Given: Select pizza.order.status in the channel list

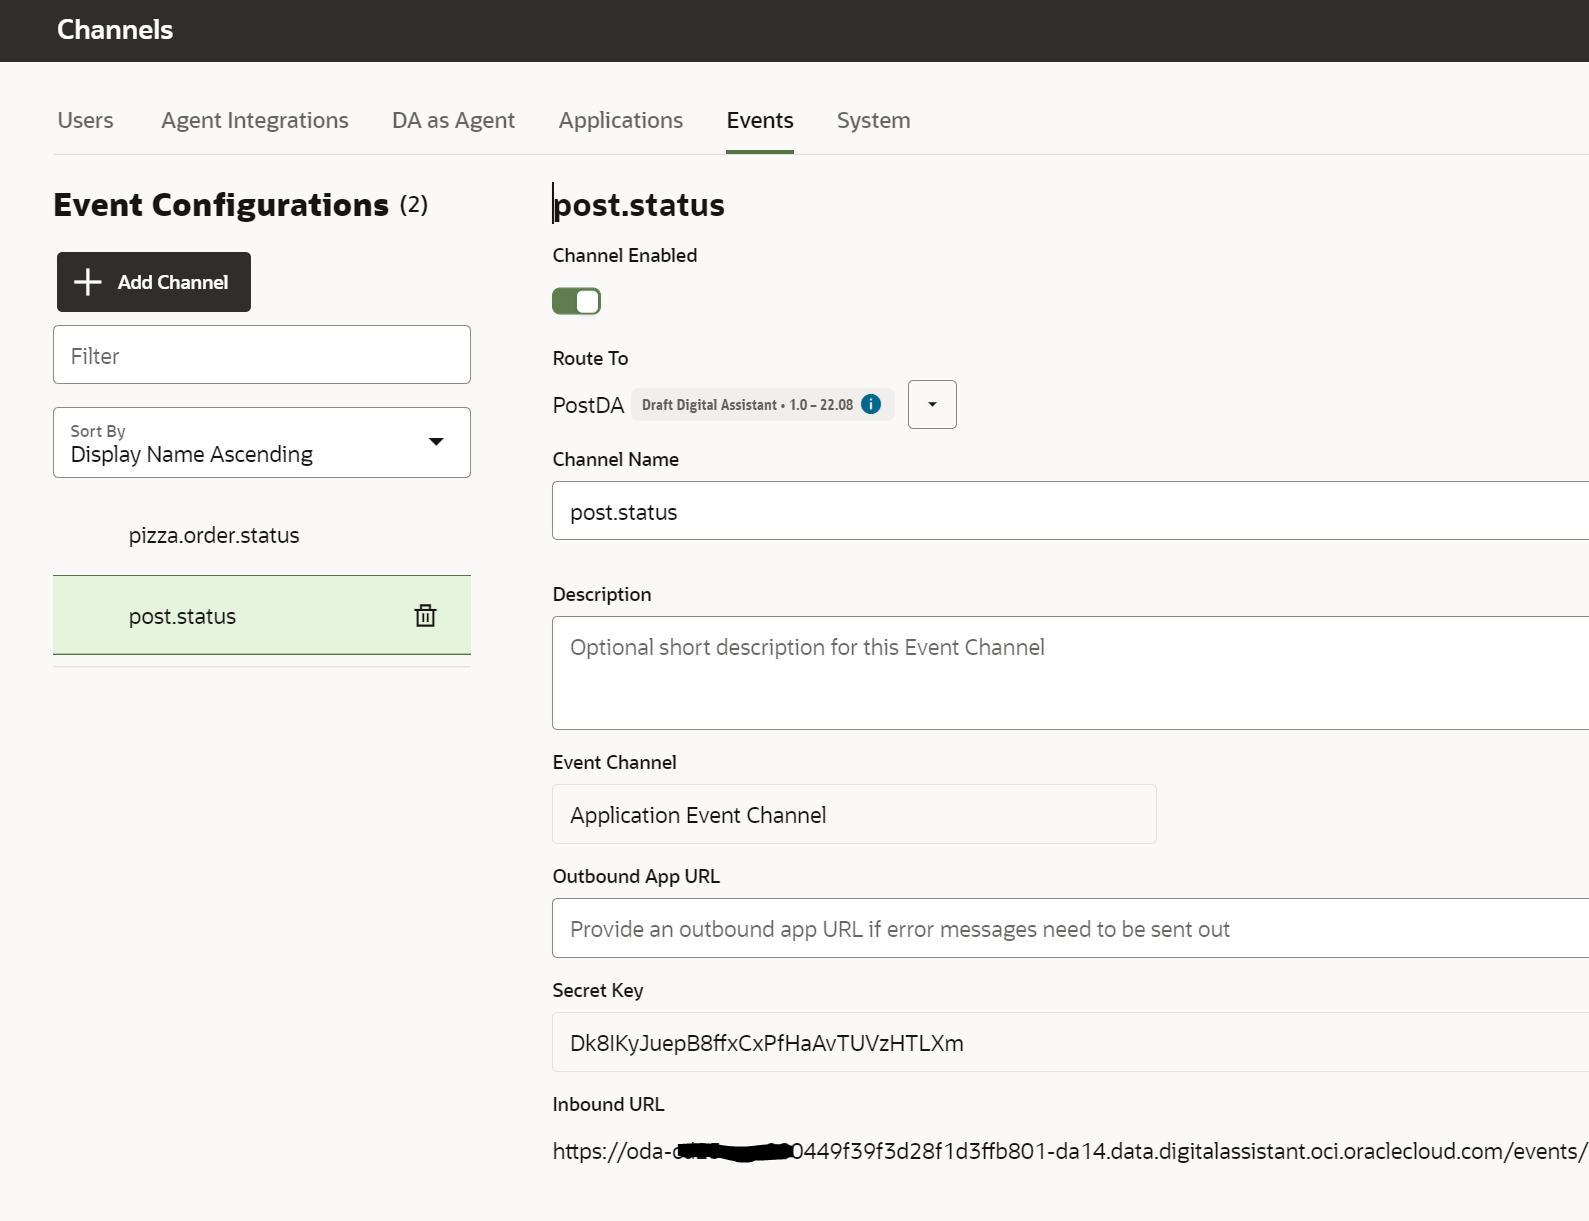Looking at the screenshot, I should (214, 535).
